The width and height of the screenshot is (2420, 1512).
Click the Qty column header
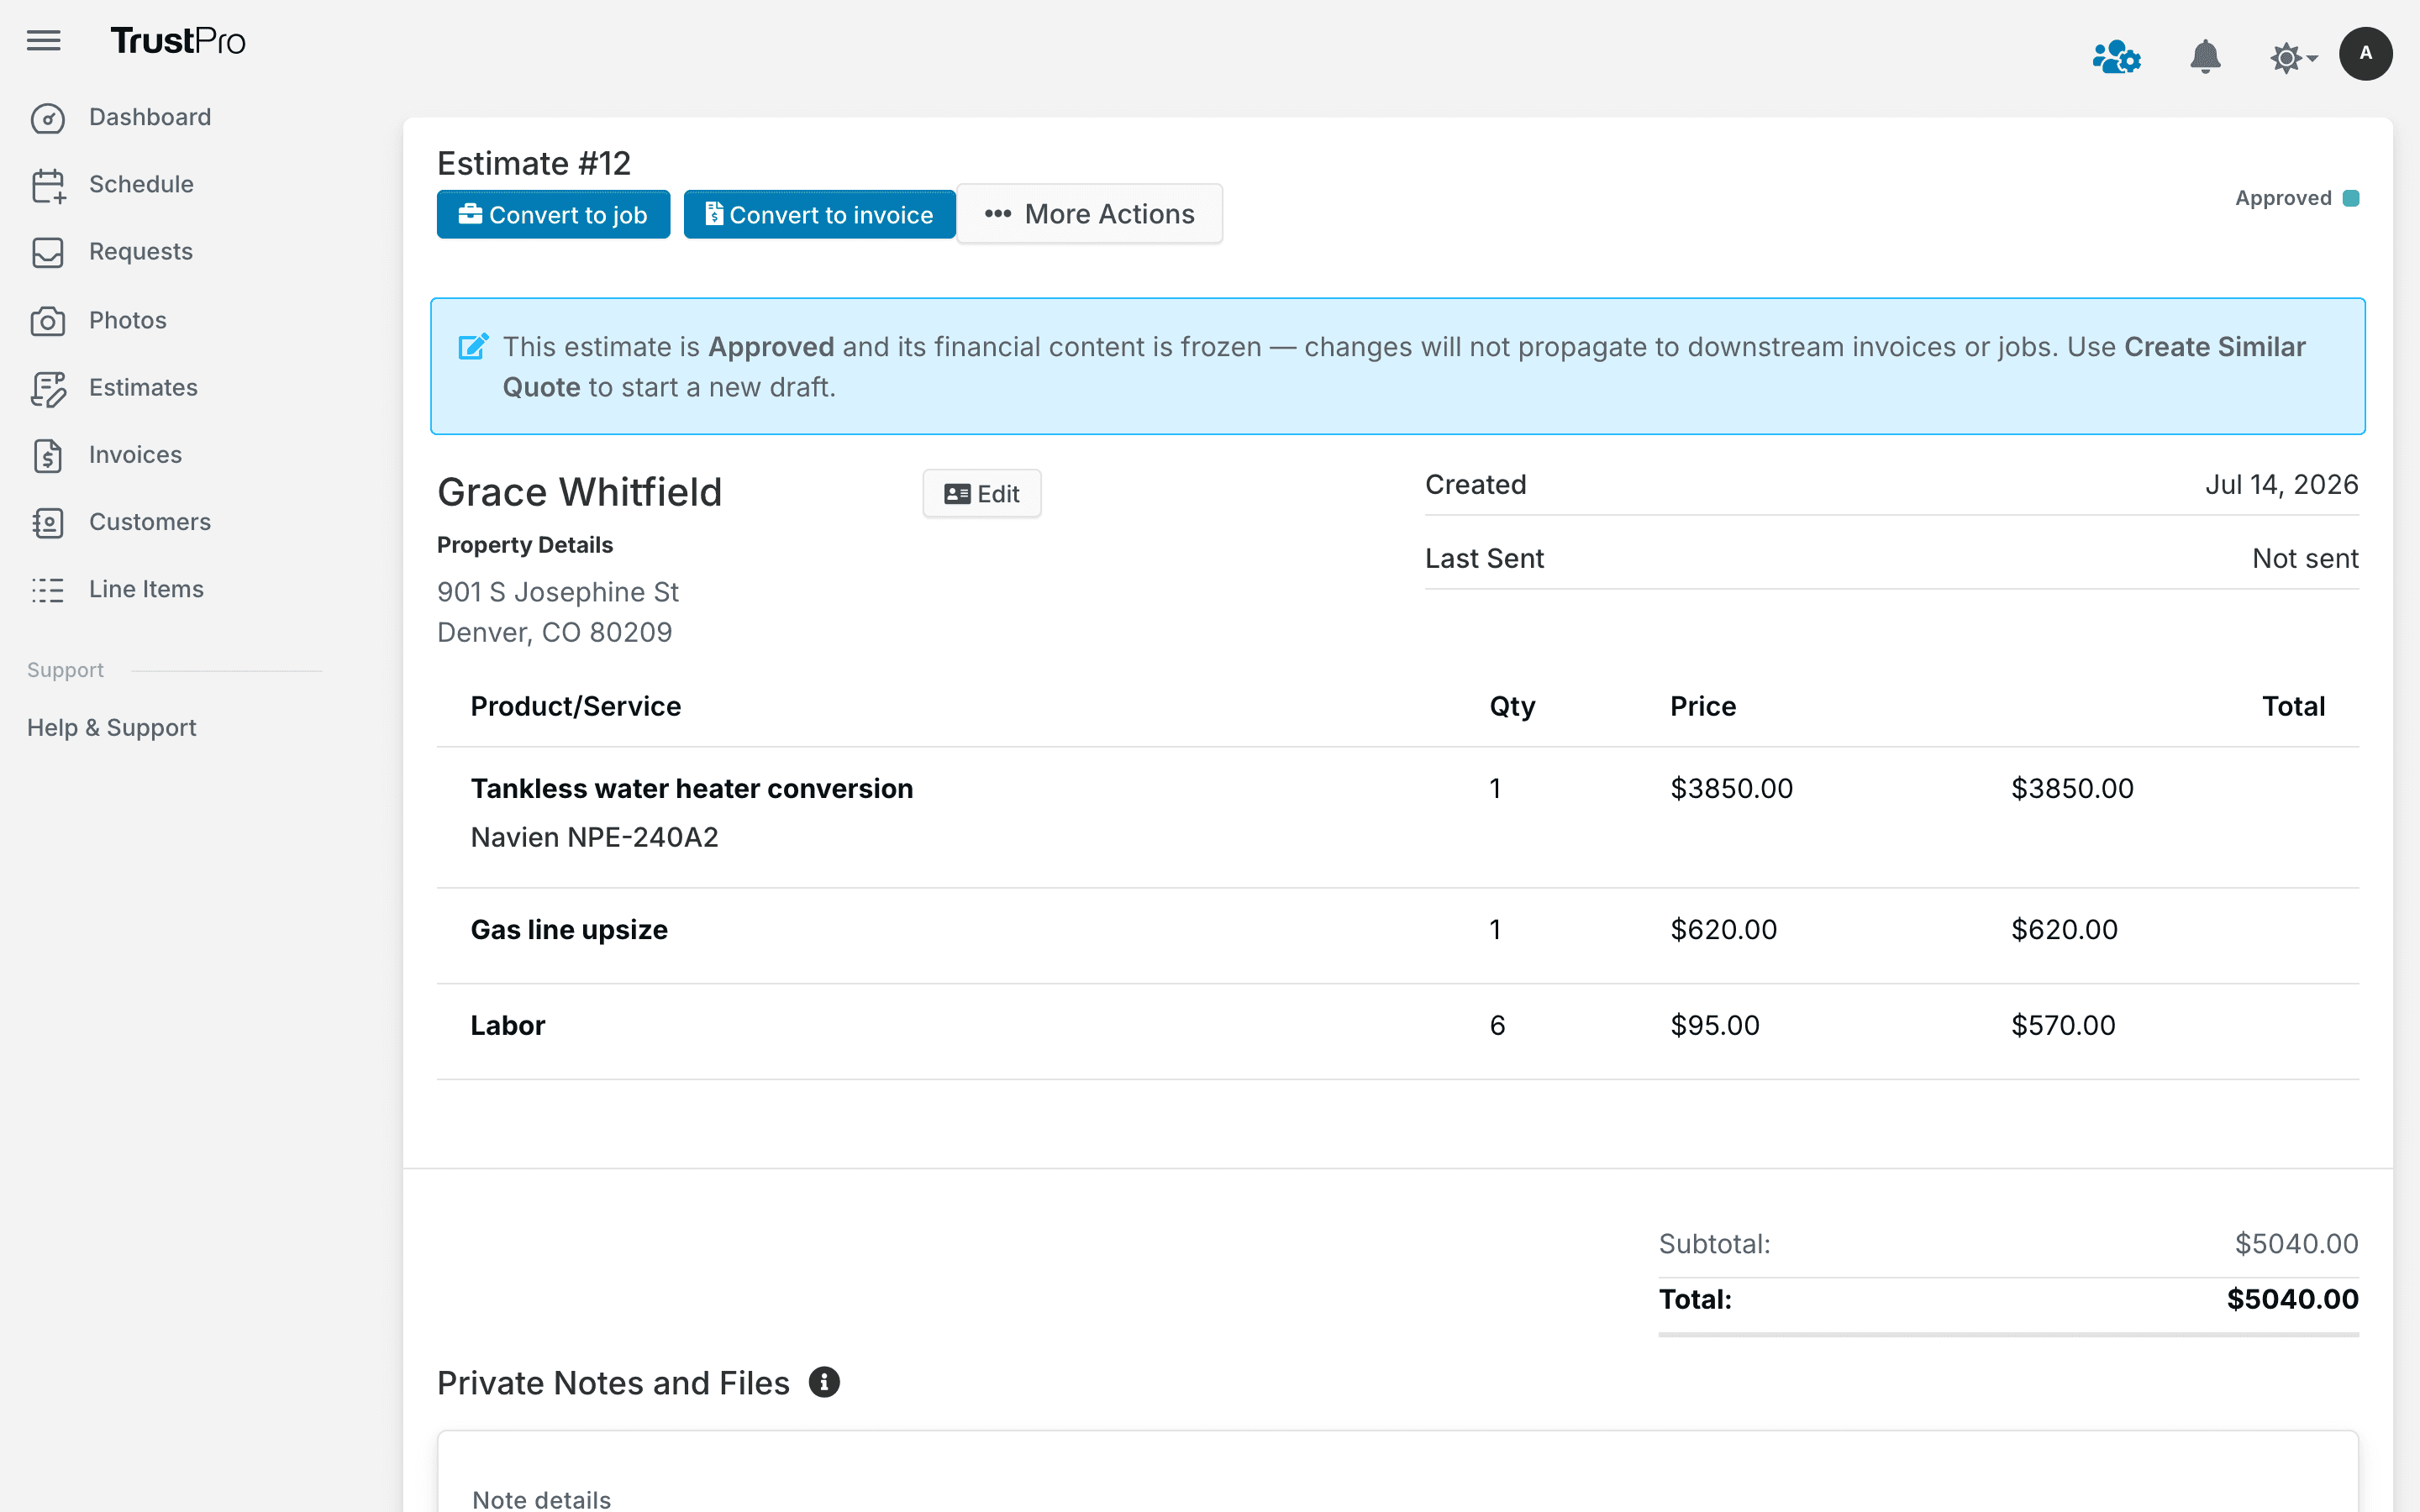[x=1512, y=706]
